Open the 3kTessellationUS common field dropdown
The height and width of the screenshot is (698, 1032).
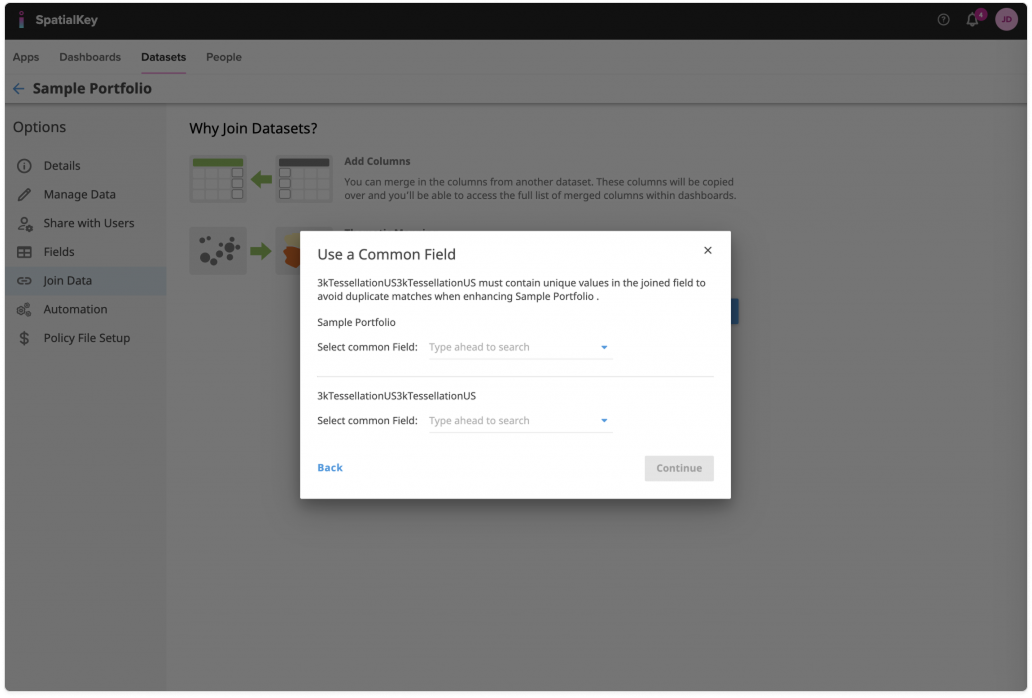point(603,419)
